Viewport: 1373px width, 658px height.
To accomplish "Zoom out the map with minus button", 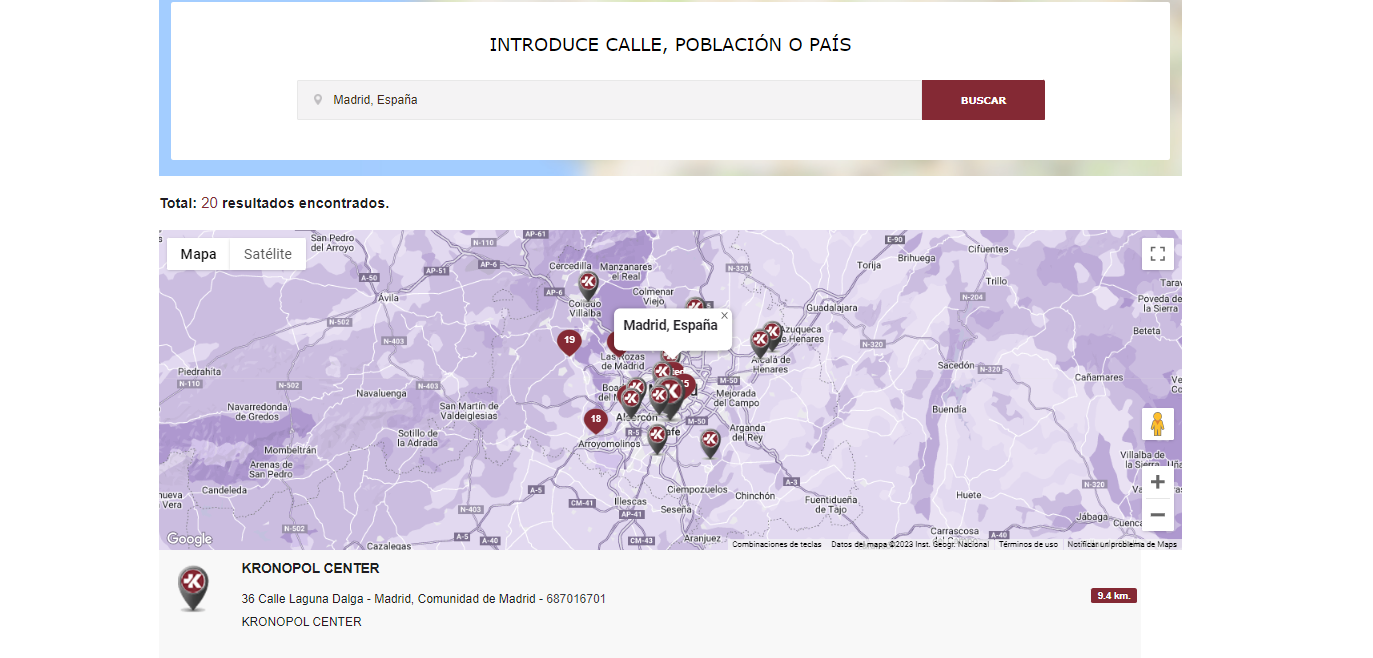I will [1158, 515].
